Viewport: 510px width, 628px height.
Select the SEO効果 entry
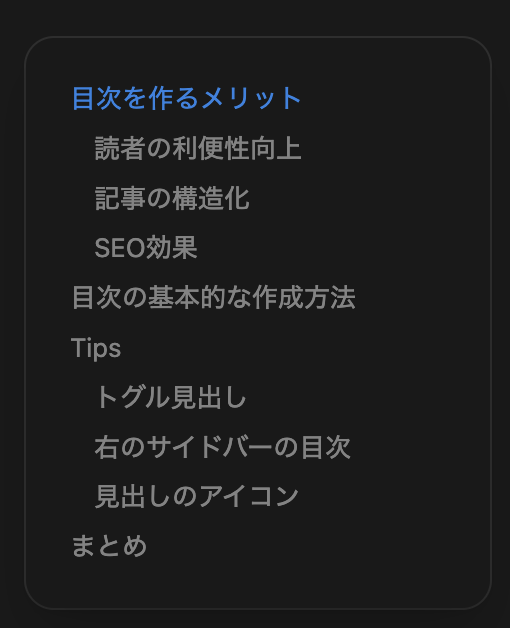point(146,248)
